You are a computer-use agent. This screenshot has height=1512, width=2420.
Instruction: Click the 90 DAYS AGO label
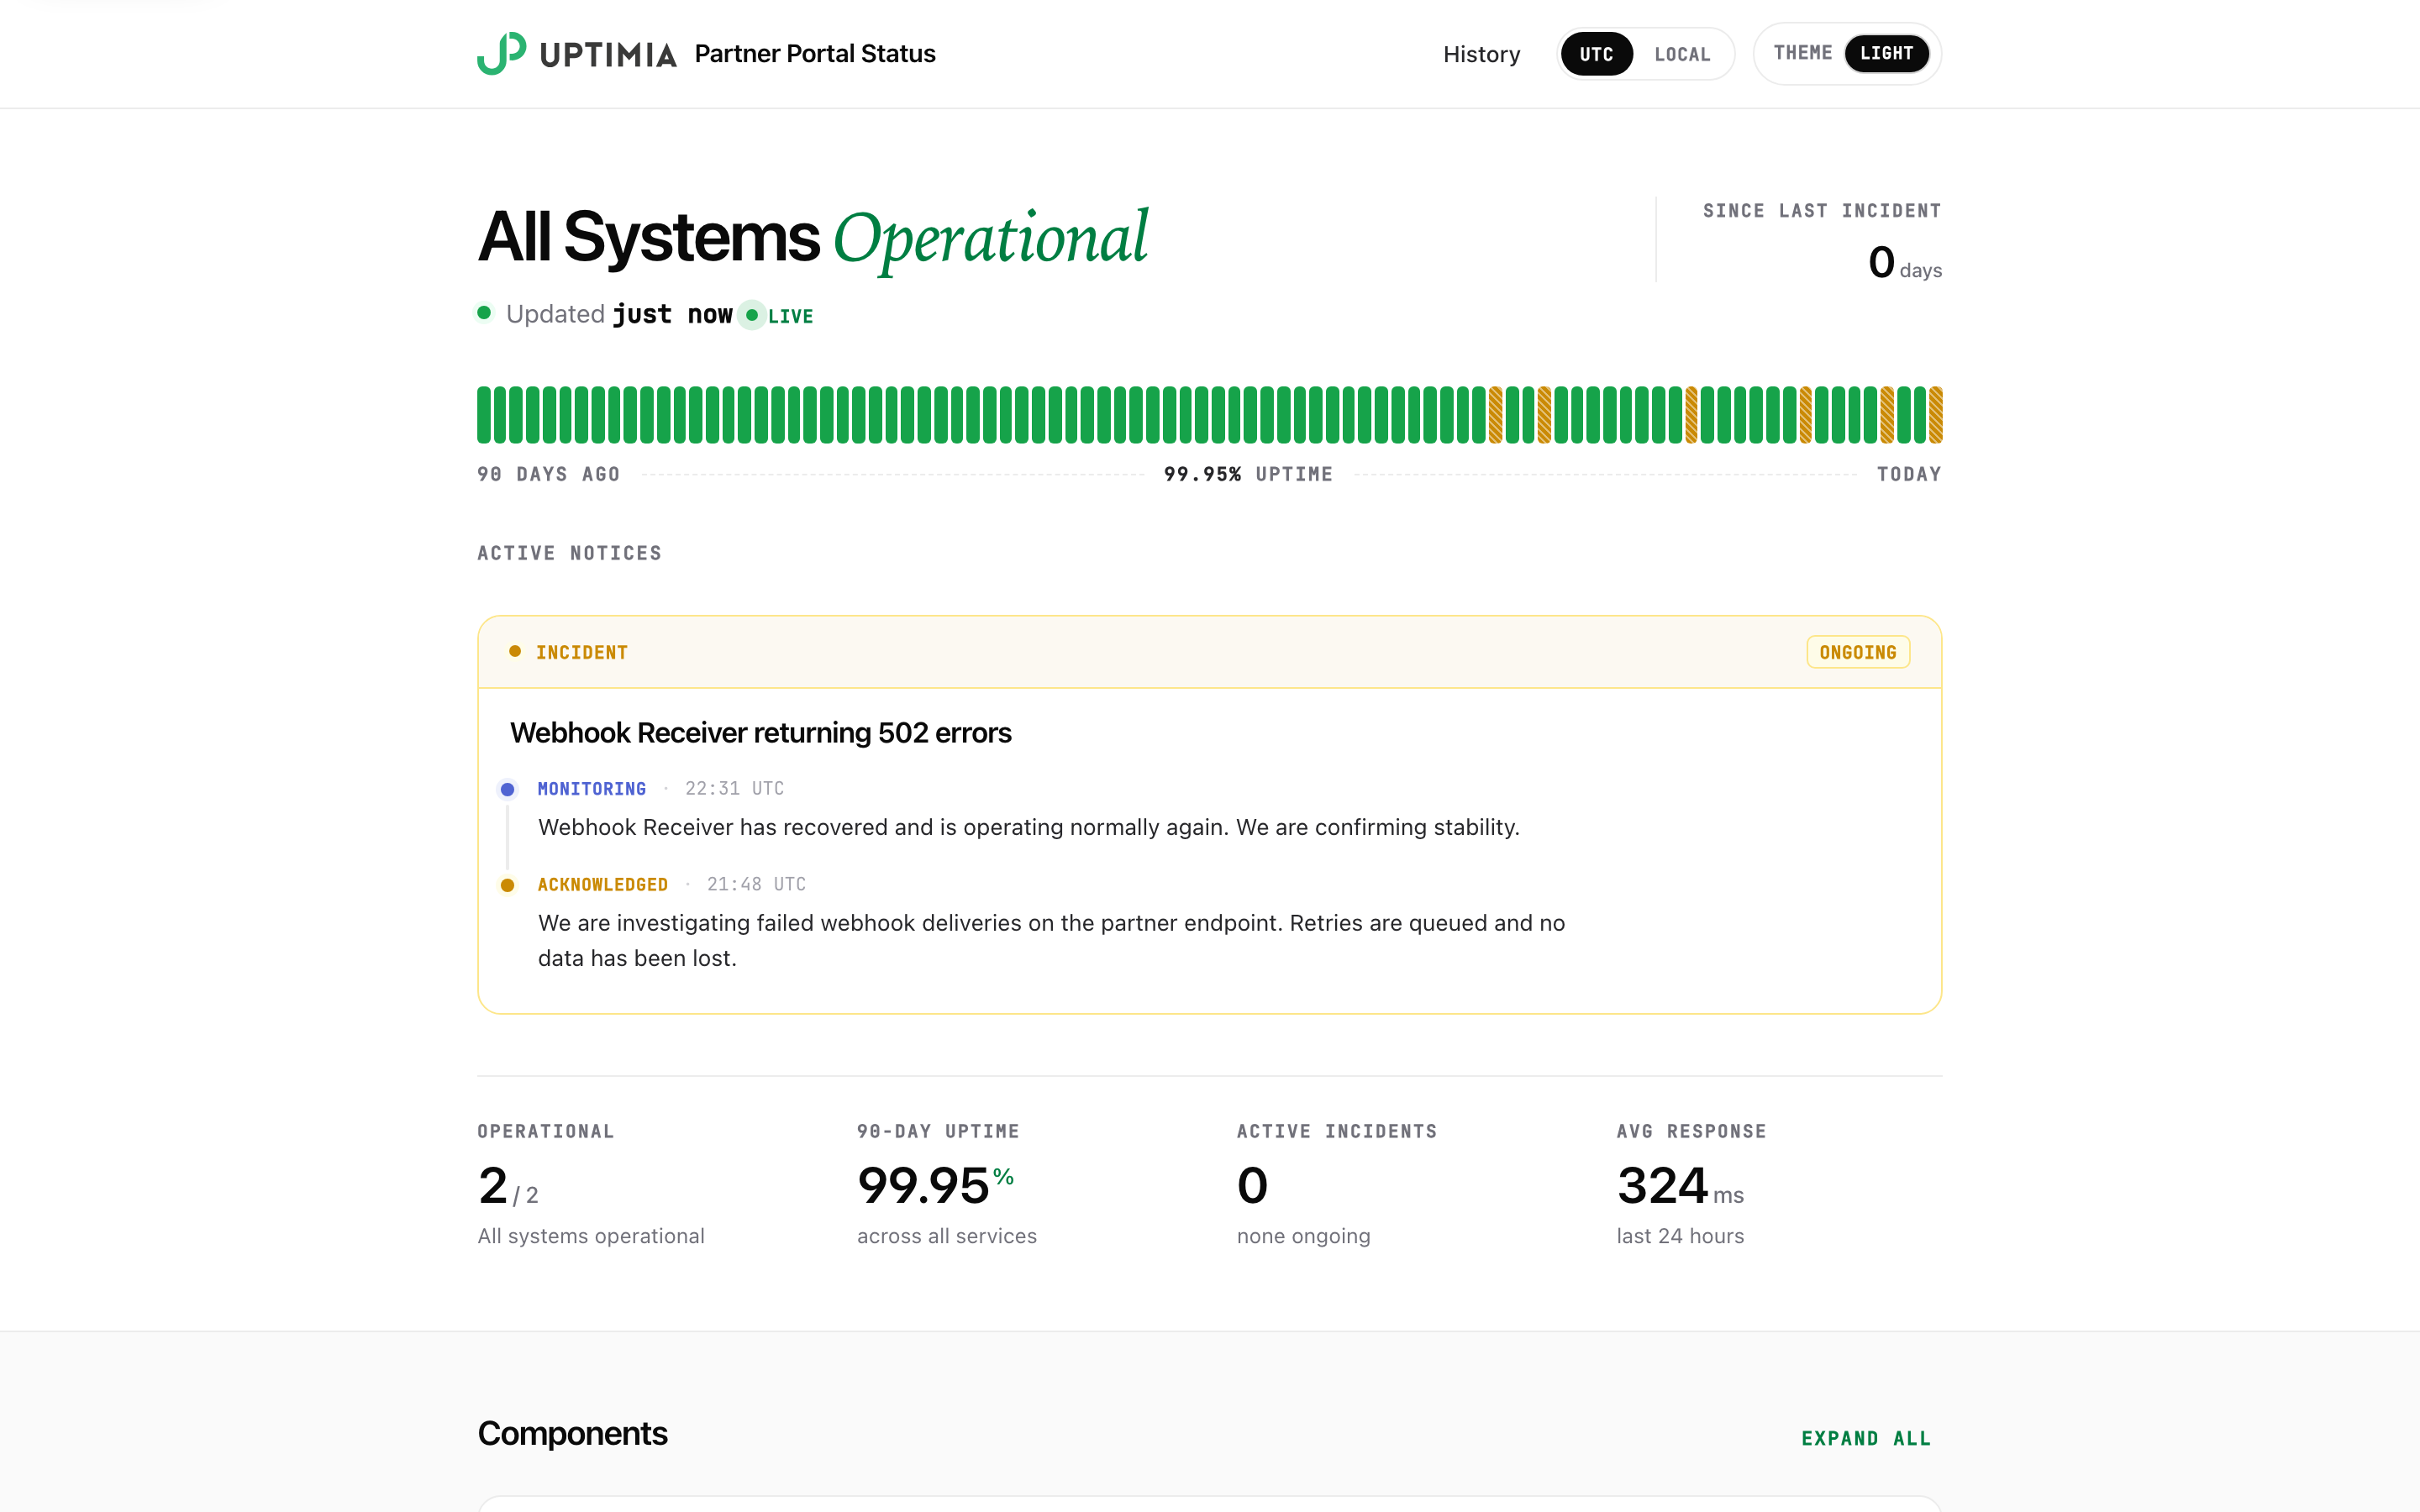point(548,474)
